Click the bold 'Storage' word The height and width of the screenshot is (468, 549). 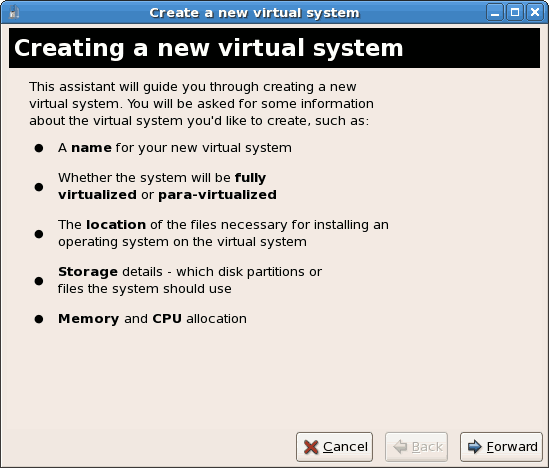click(x=88, y=272)
